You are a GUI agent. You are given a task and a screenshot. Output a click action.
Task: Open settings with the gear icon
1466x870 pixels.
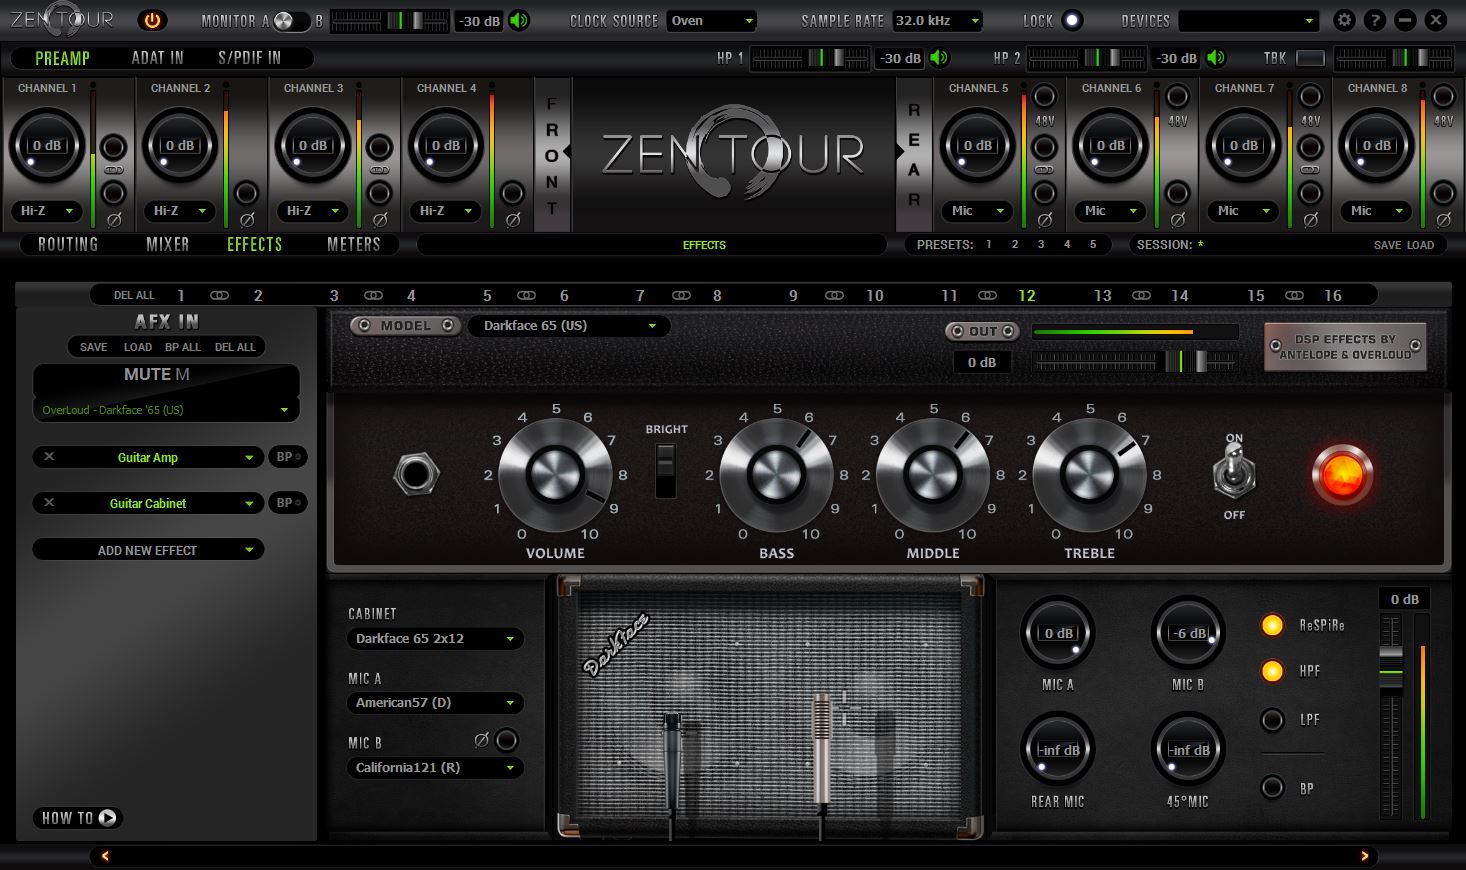(1345, 20)
